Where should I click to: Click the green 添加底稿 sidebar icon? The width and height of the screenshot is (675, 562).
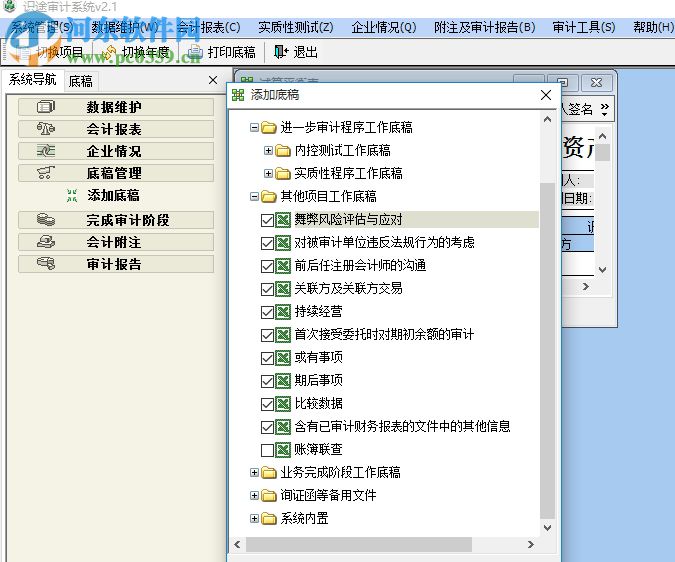point(72,195)
